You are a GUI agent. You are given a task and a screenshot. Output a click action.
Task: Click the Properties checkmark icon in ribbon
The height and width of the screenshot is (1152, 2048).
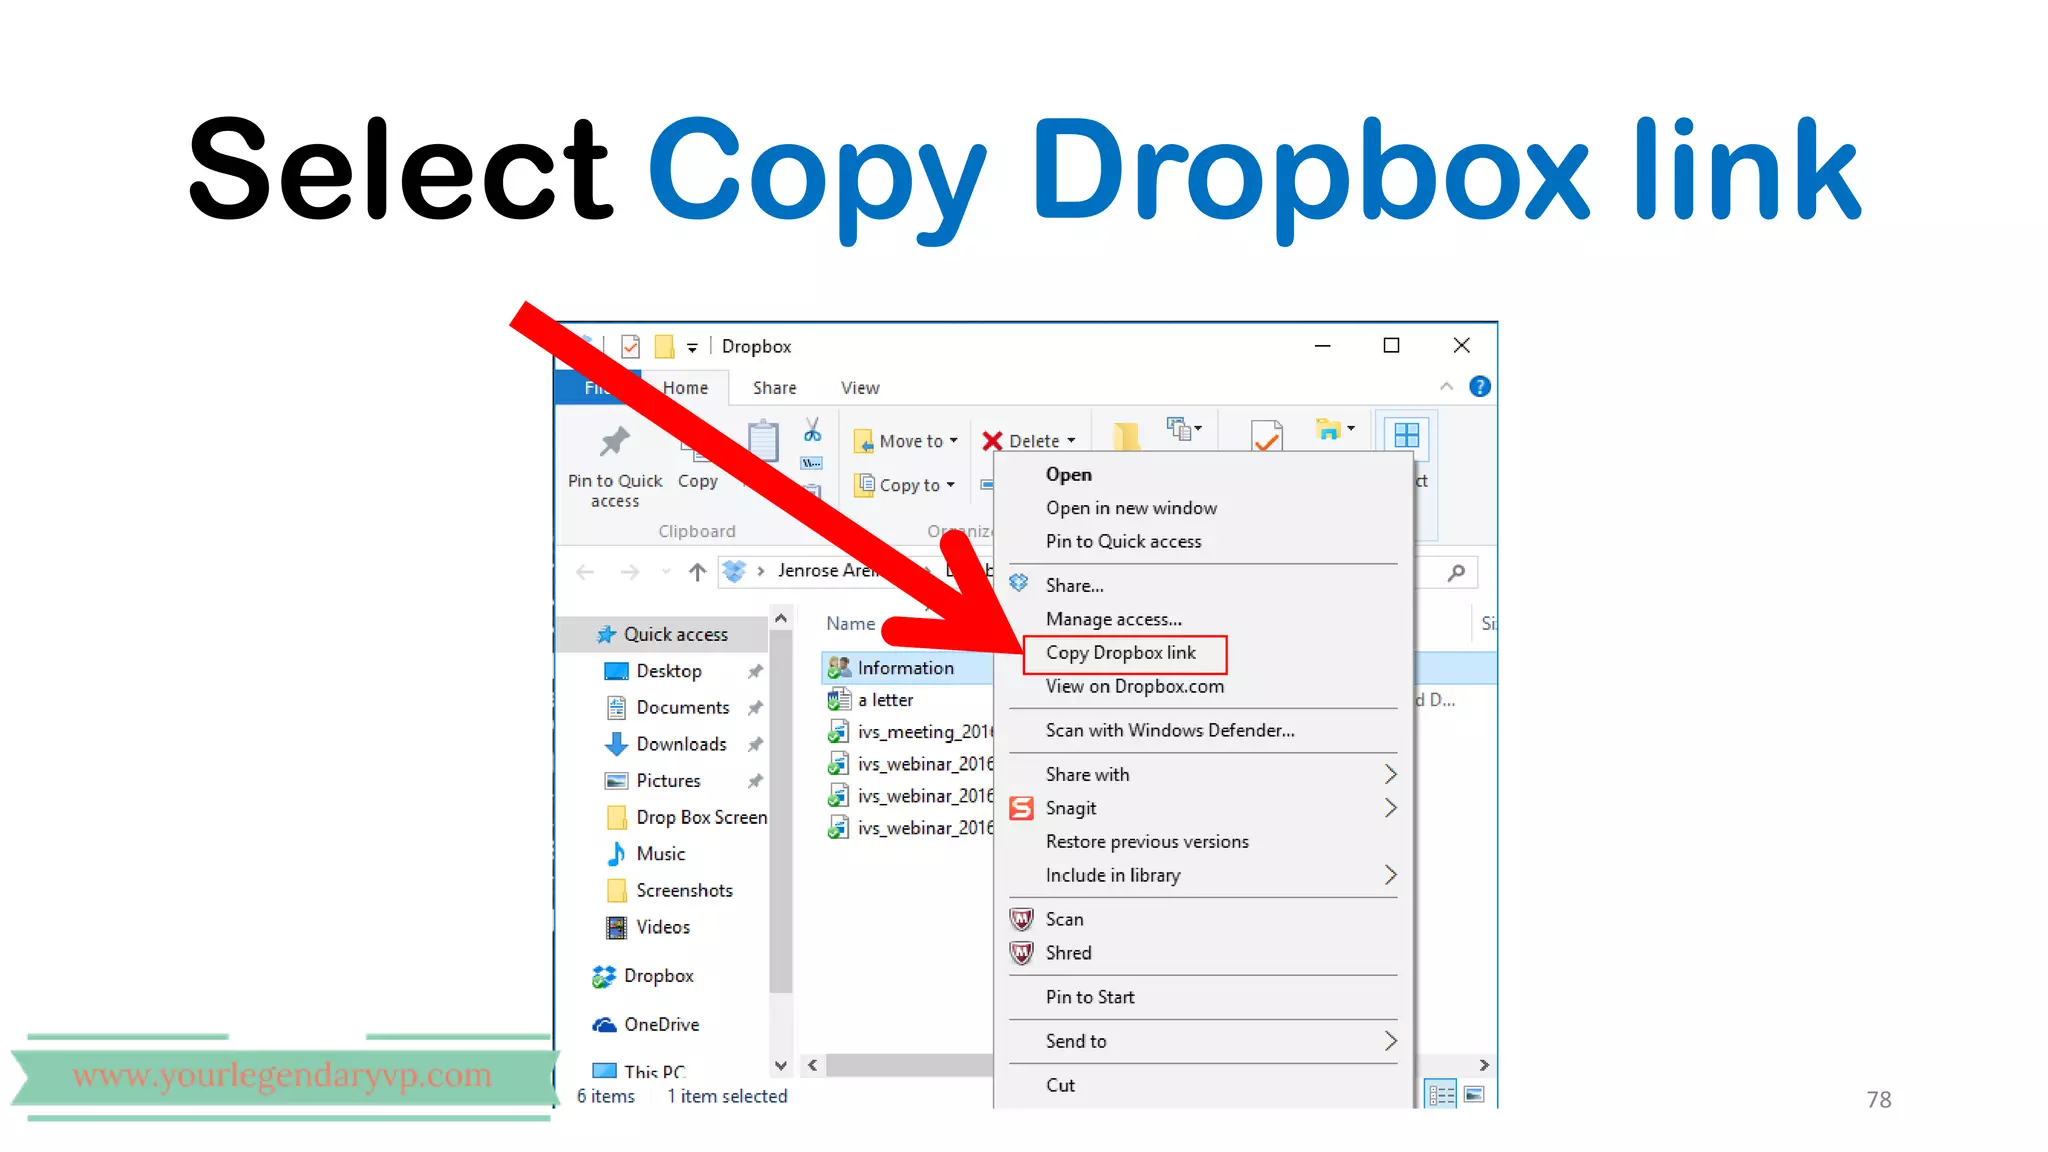(x=1267, y=436)
